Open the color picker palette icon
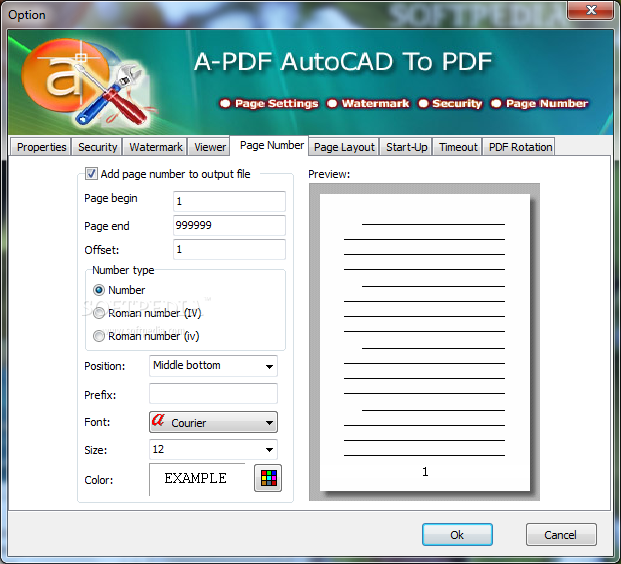Image resolution: width=621 pixels, height=564 pixels. (268, 478)
